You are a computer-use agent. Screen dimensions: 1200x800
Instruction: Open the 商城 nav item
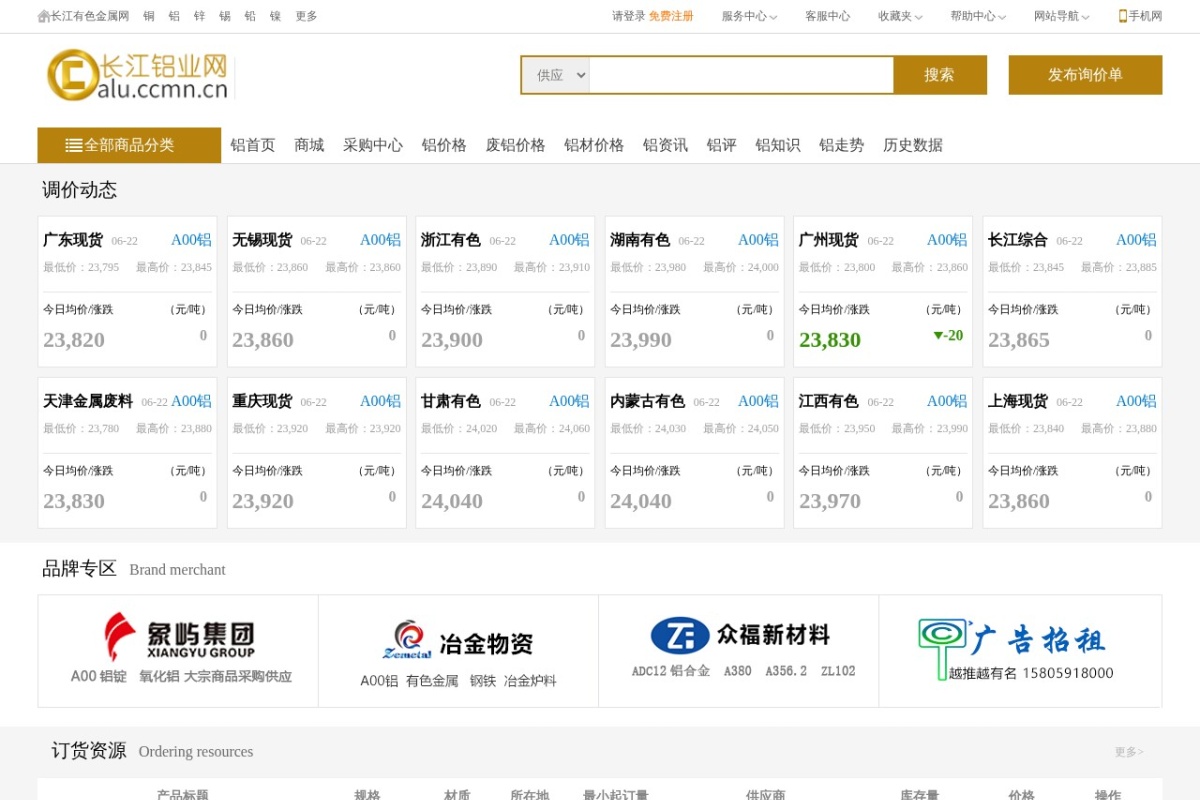pos(309,145)
